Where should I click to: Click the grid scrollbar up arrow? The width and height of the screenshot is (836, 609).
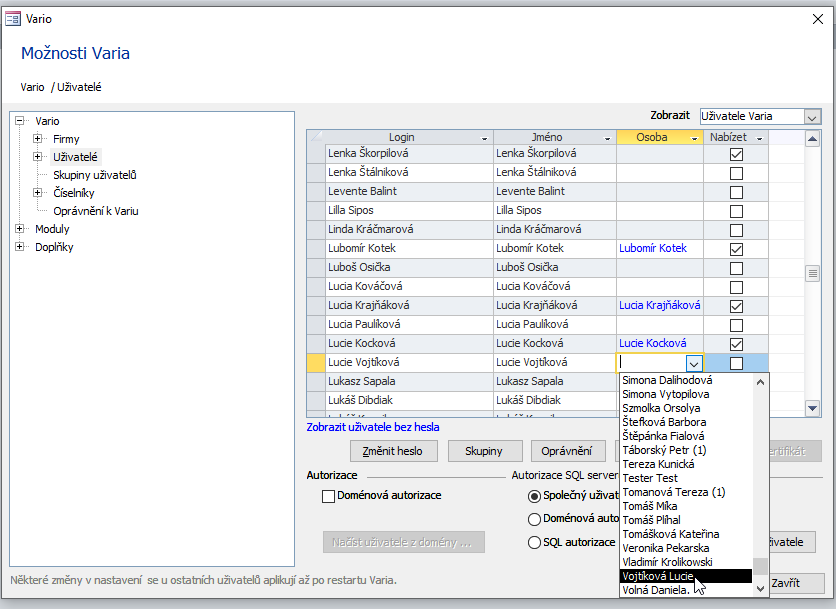tap(812, 140)
